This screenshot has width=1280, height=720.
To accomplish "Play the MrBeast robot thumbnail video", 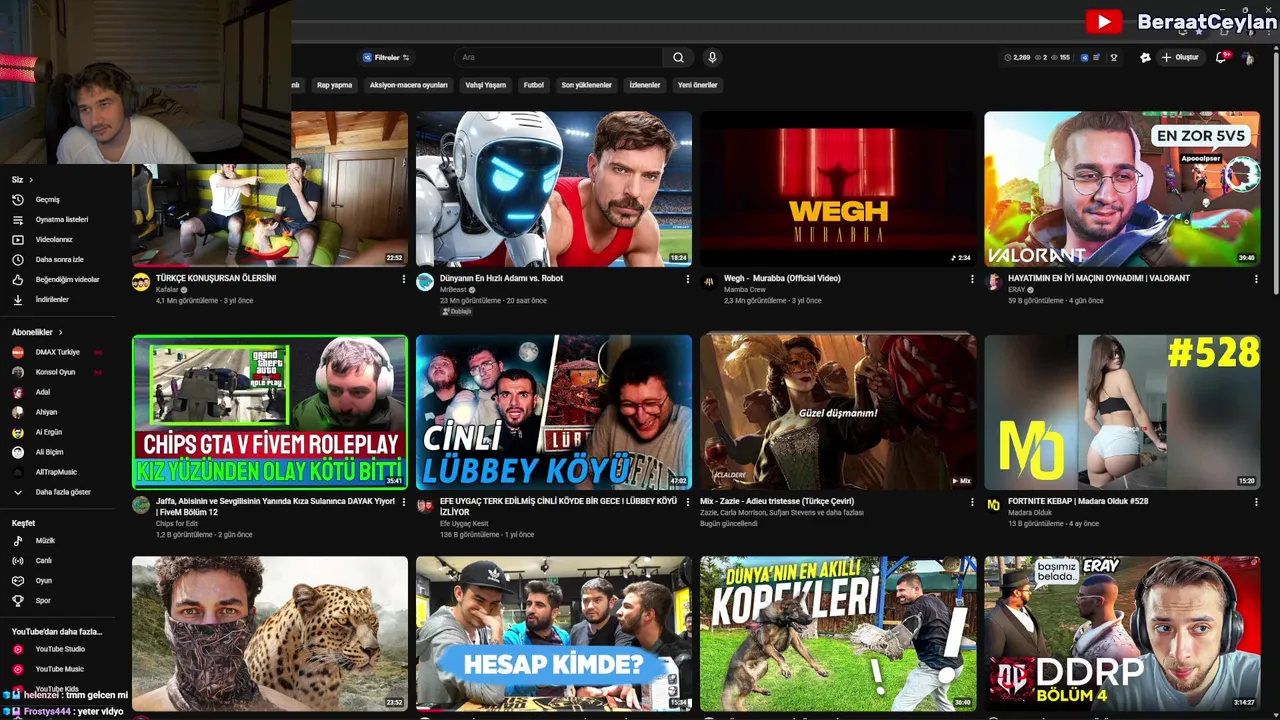I will pos(554,188).
